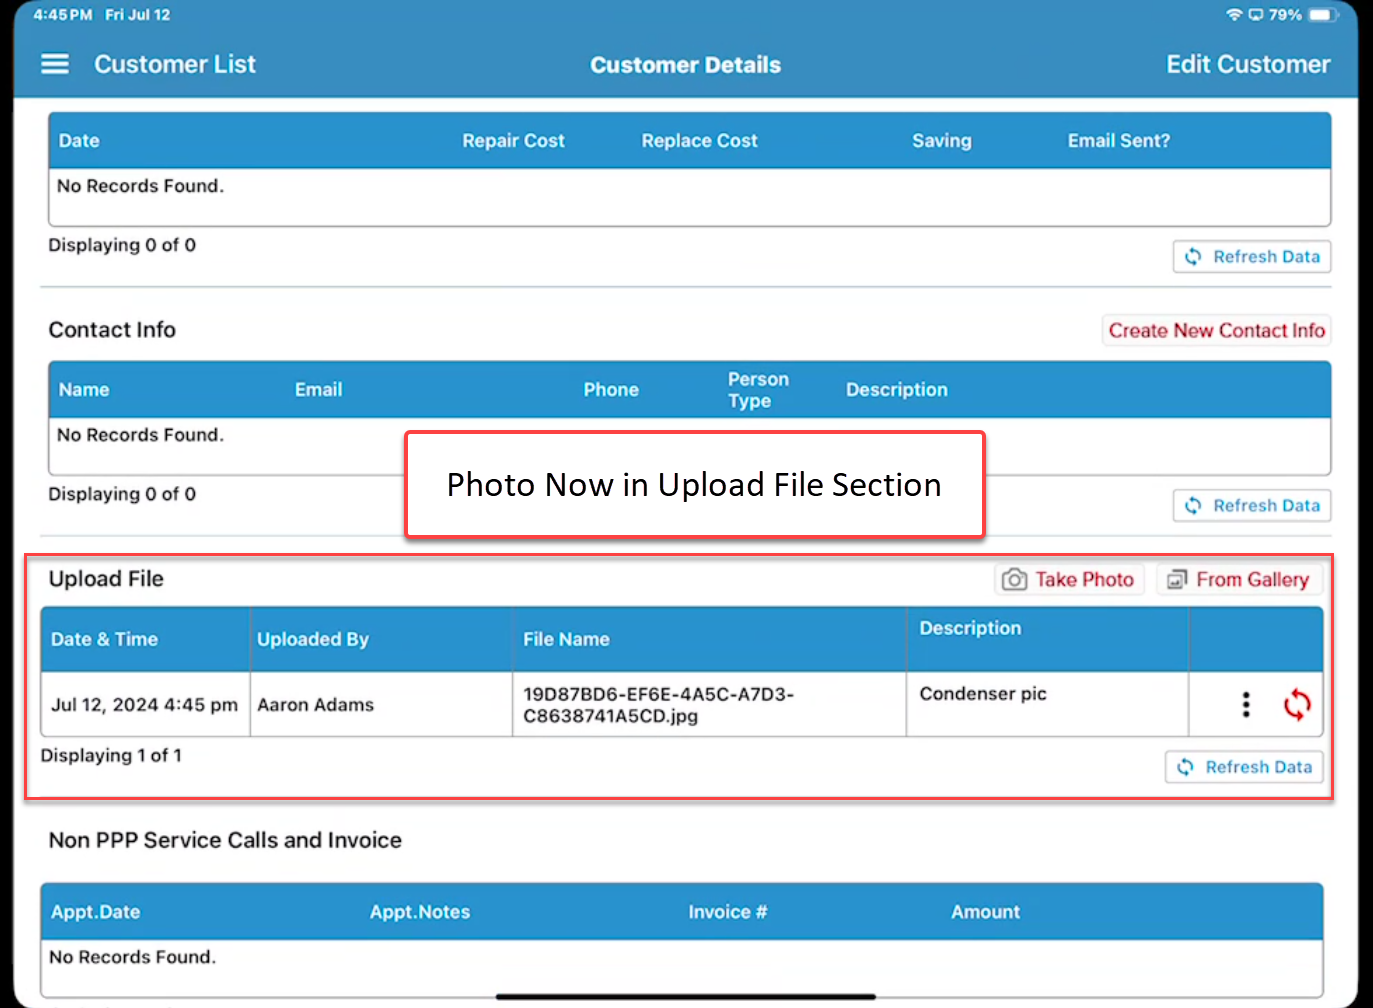Tap the Take Photo camera icon

(x=1014, y=580)
